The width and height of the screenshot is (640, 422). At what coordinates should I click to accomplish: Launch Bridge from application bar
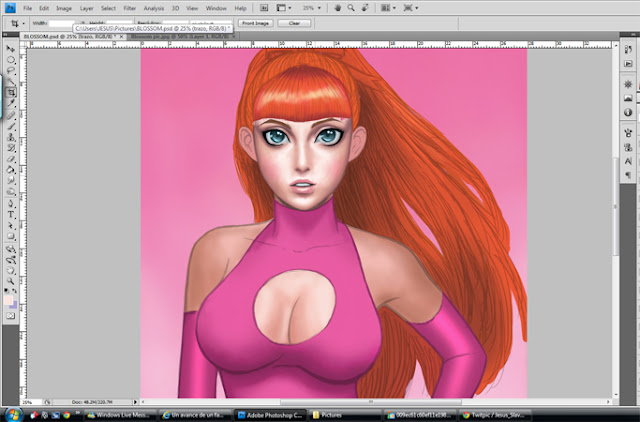click(264, 8)
